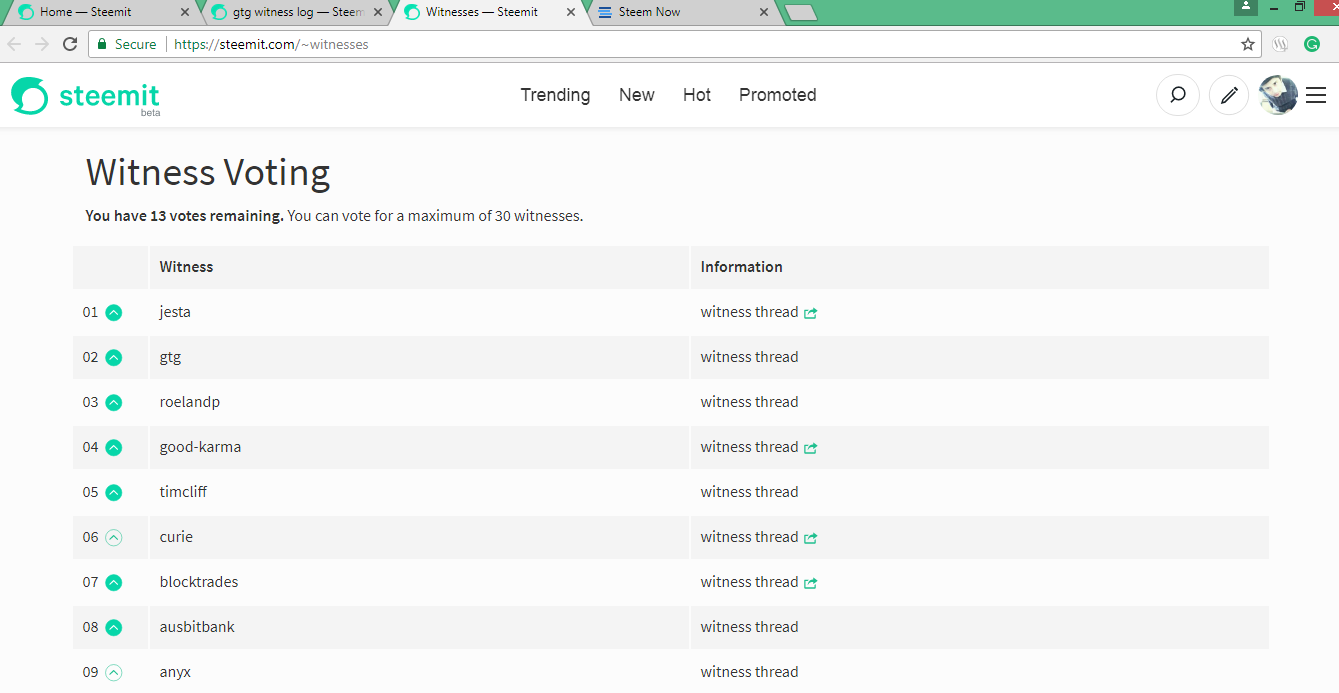Open the witness thread link for timcliff
This screenshot has height=693, width=1339.
coord(749,492)
